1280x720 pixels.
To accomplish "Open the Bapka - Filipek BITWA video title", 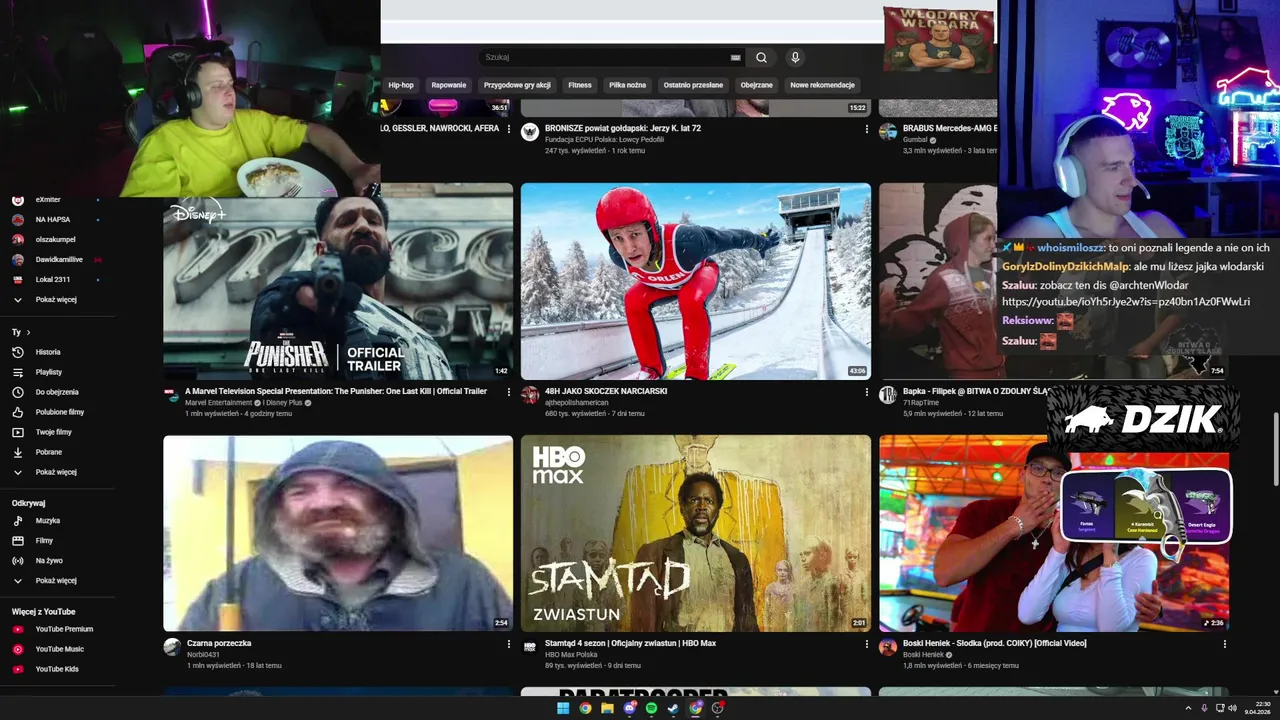I will click(977, 391).
